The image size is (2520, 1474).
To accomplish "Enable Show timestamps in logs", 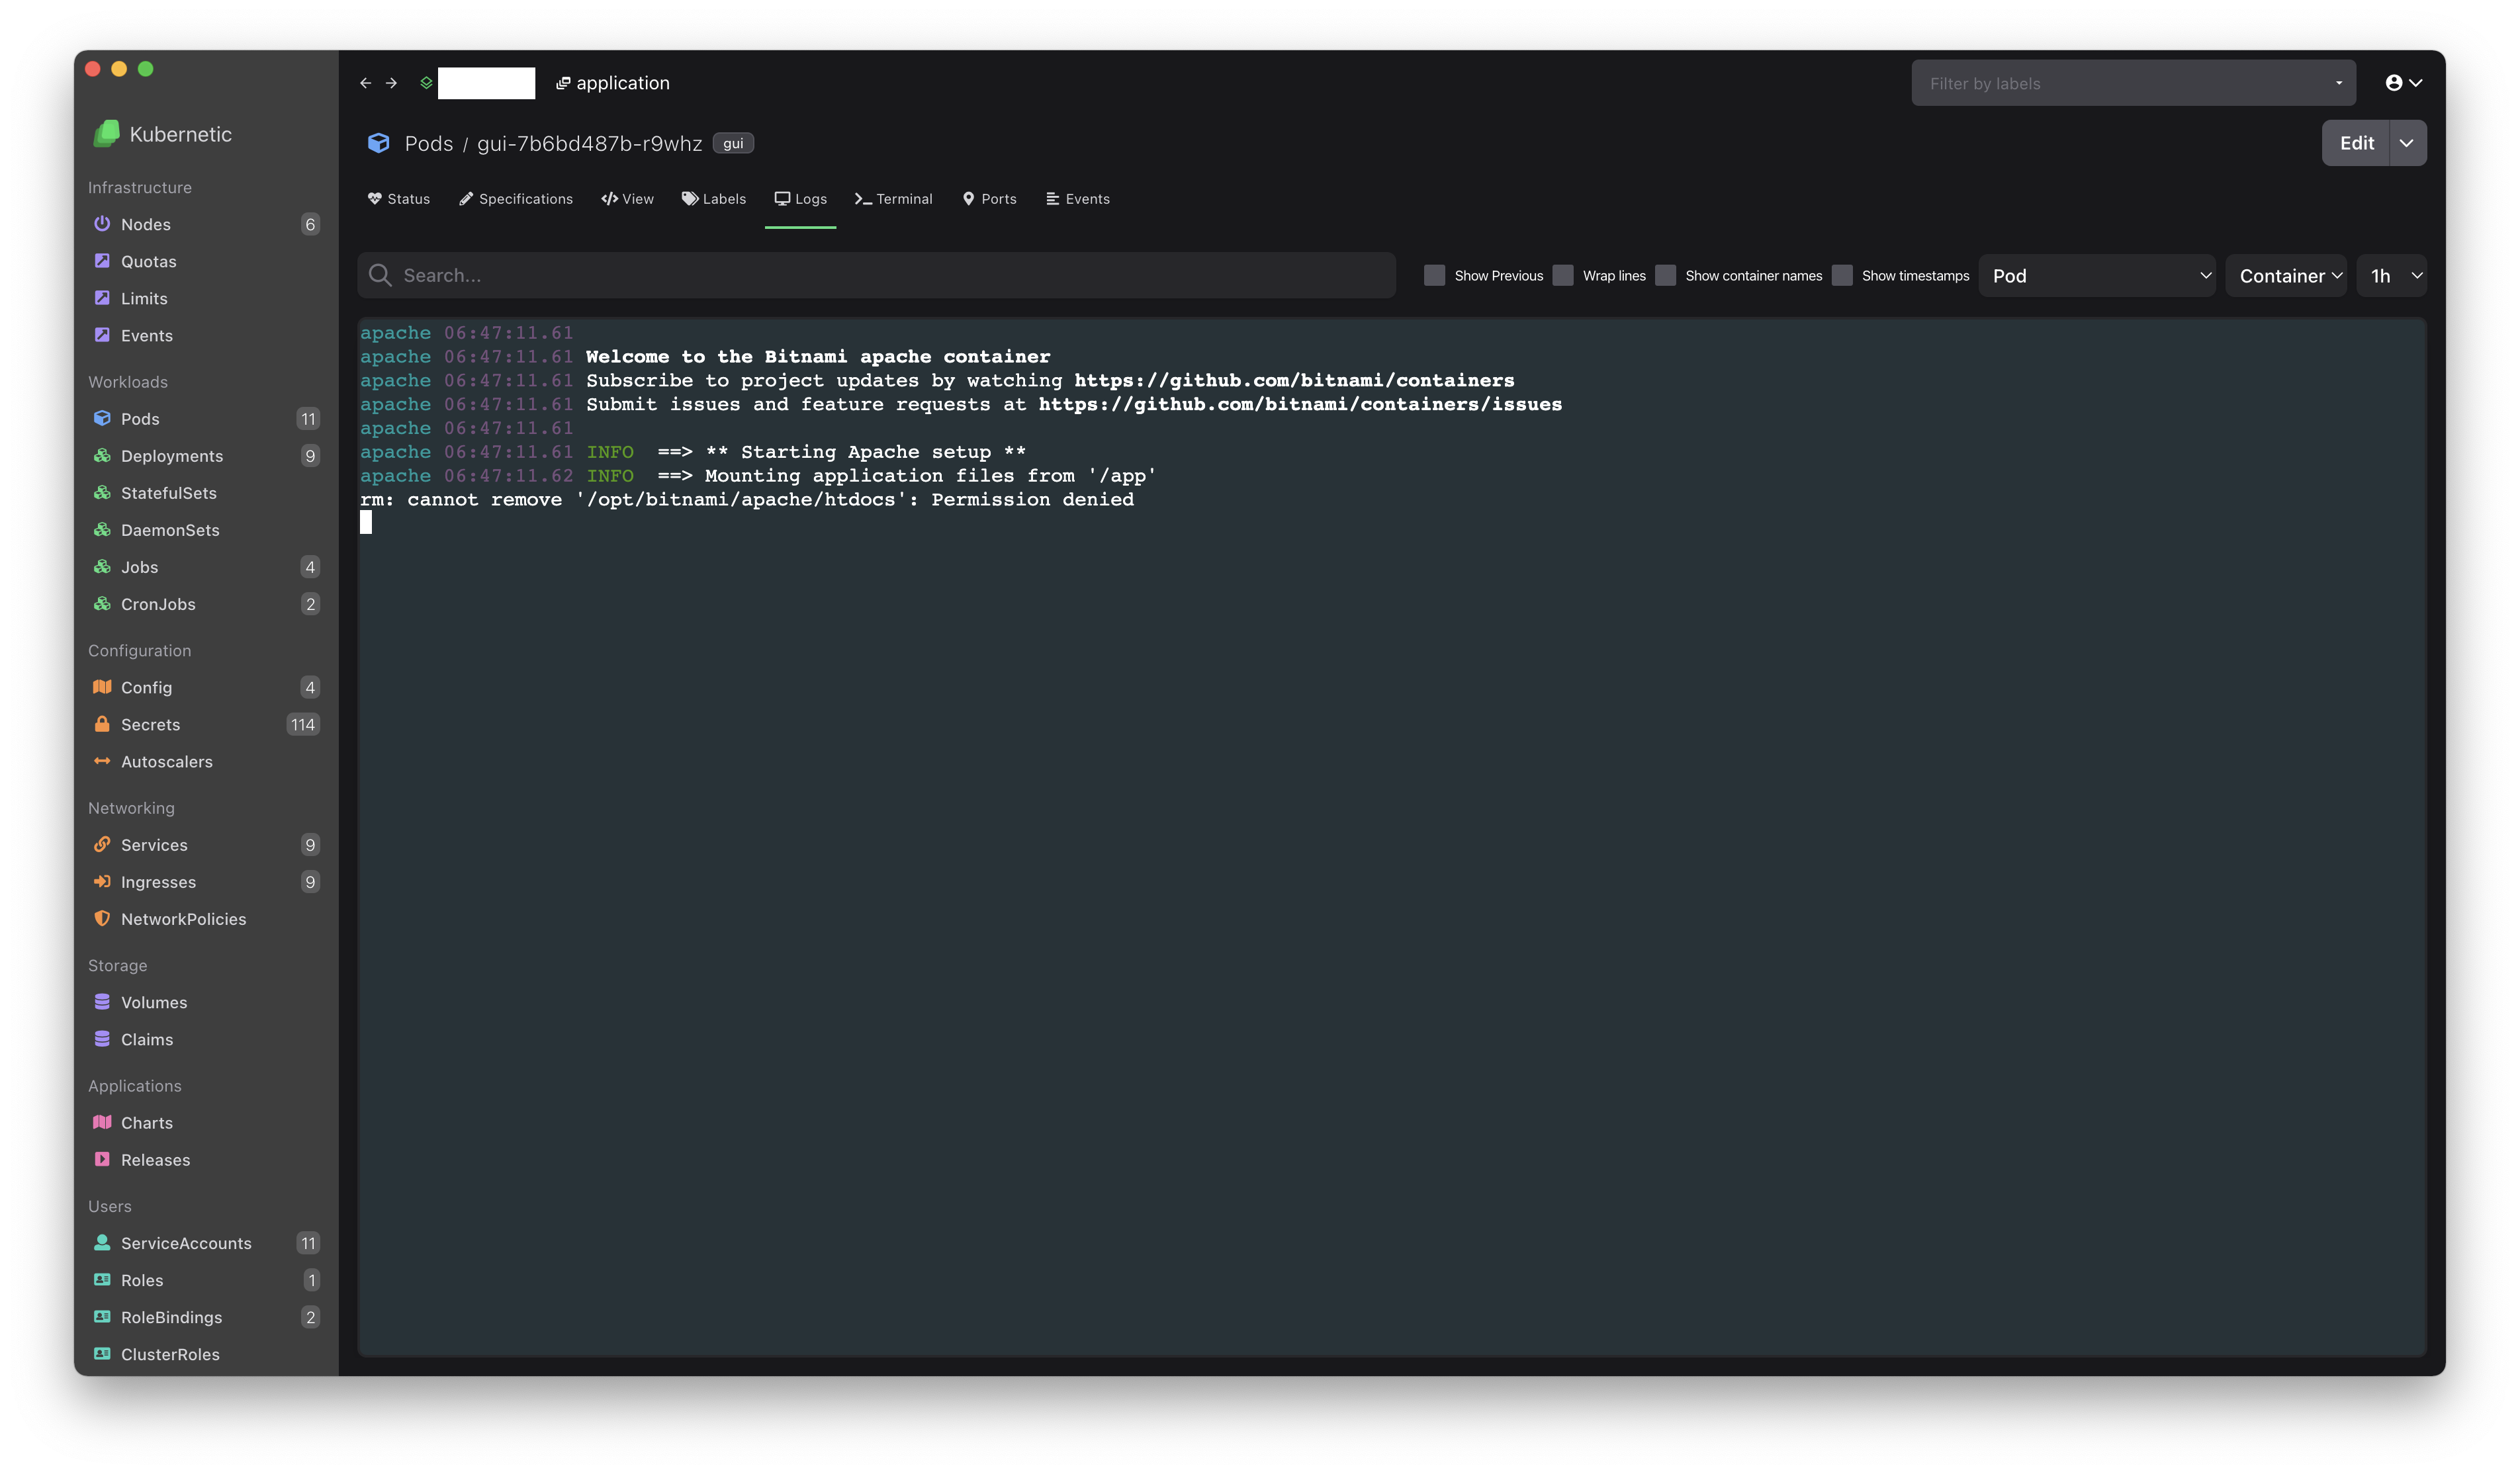I will click(1842, 275).
